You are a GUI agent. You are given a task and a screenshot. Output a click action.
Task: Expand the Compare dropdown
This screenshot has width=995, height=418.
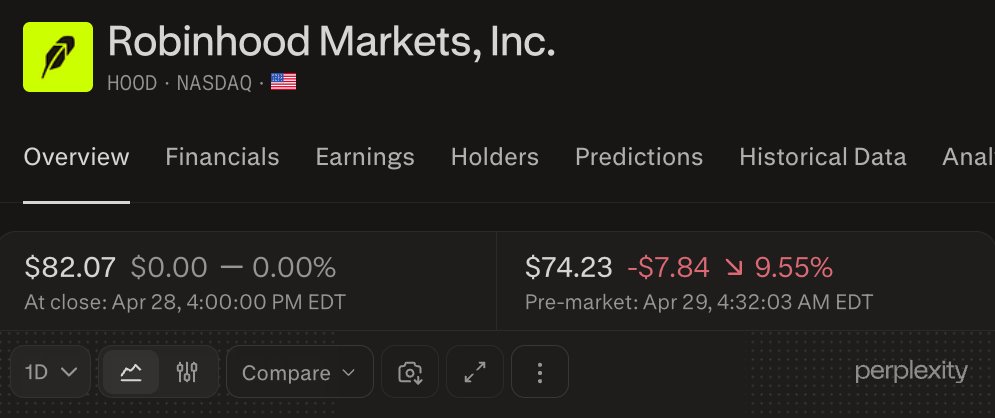(x=300, y=372)
